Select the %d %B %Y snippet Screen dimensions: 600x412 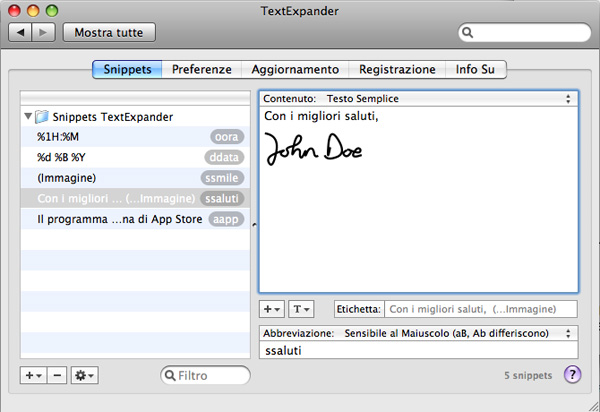click(135, 157)
